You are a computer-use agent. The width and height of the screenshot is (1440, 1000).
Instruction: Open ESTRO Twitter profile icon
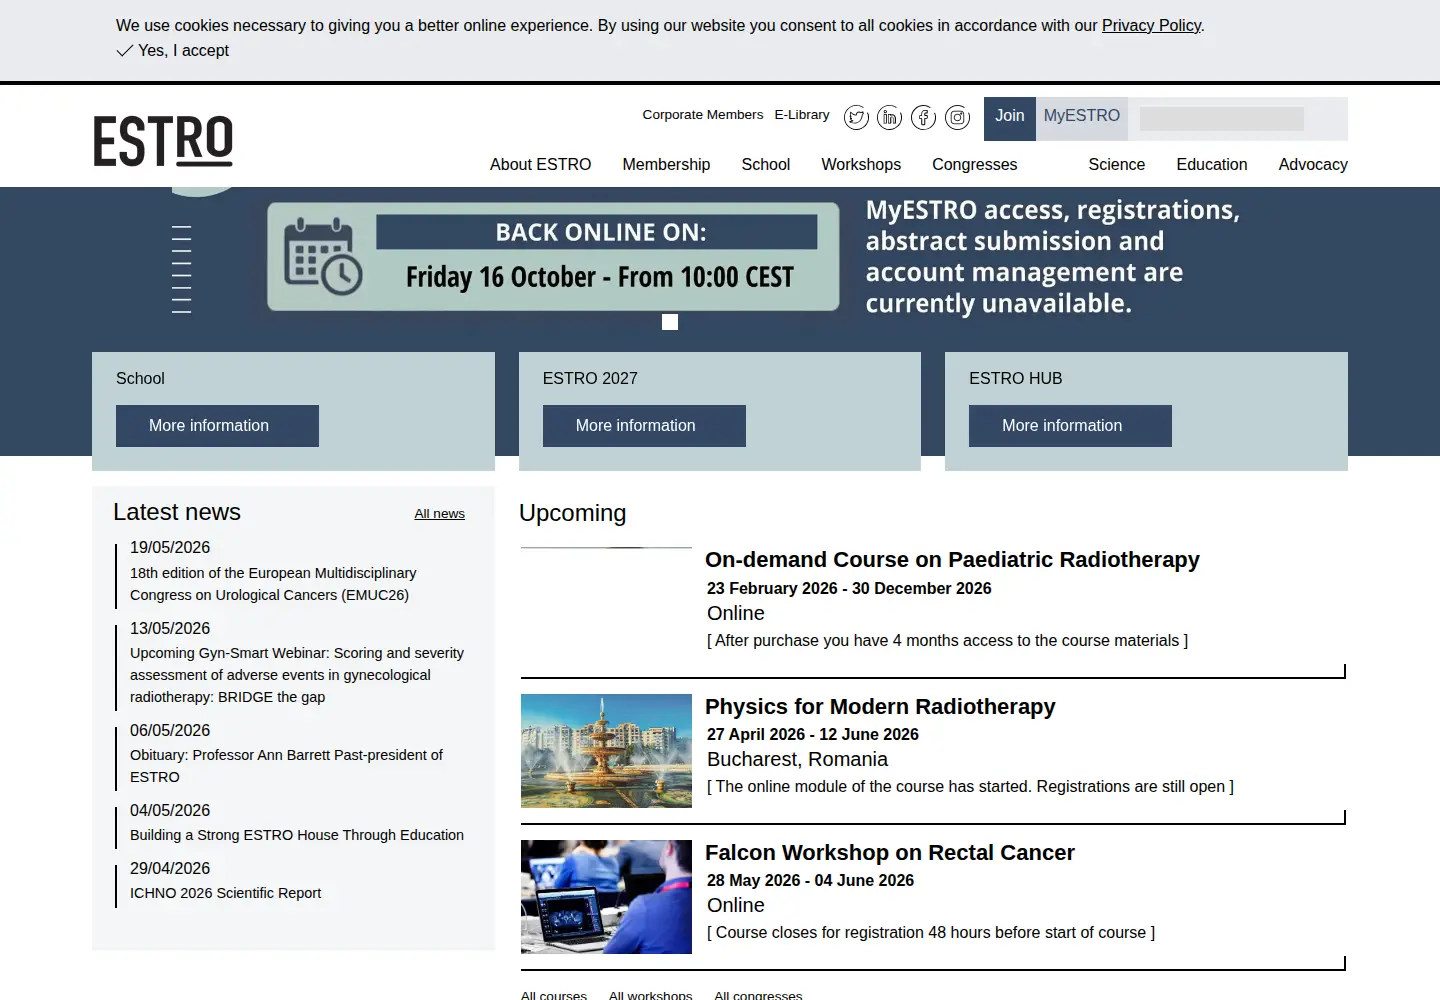coord(856,118)
